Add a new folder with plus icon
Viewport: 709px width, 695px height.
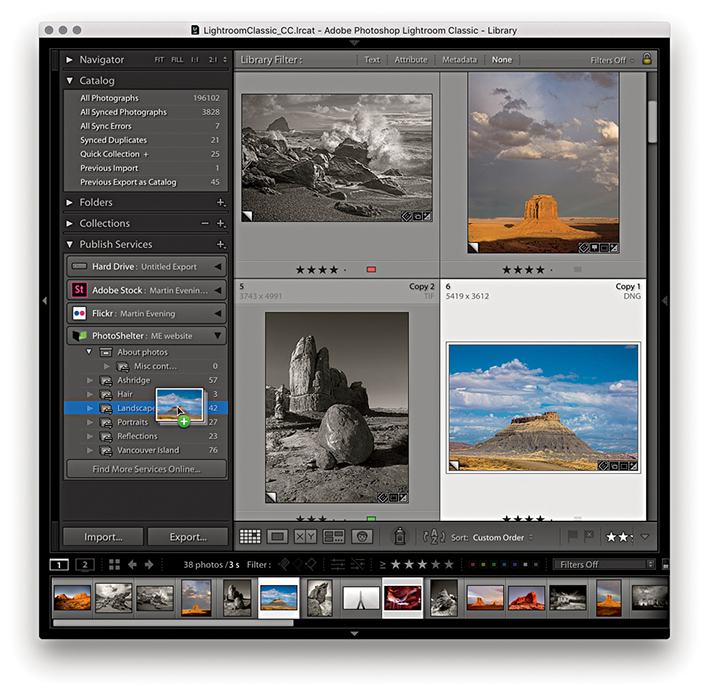220,203
